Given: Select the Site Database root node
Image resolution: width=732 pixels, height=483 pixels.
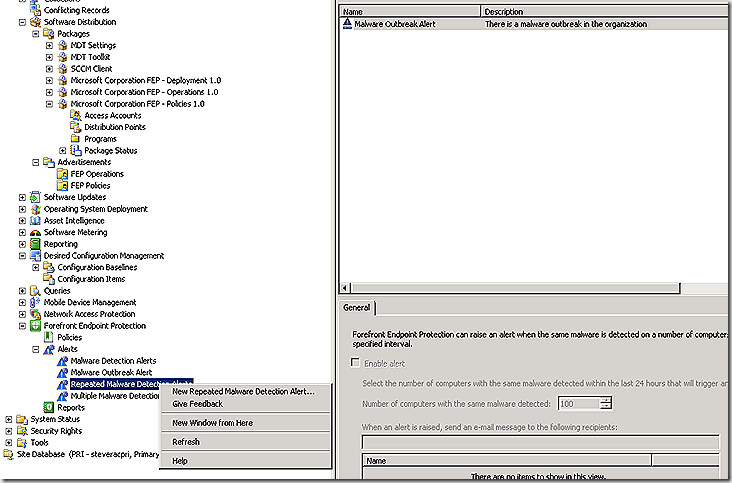Looking at the screenshot, I should [88, 454].
